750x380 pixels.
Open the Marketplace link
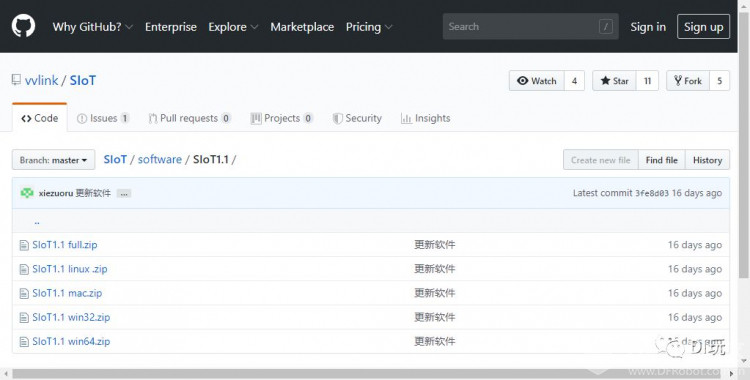pos(302,27)
